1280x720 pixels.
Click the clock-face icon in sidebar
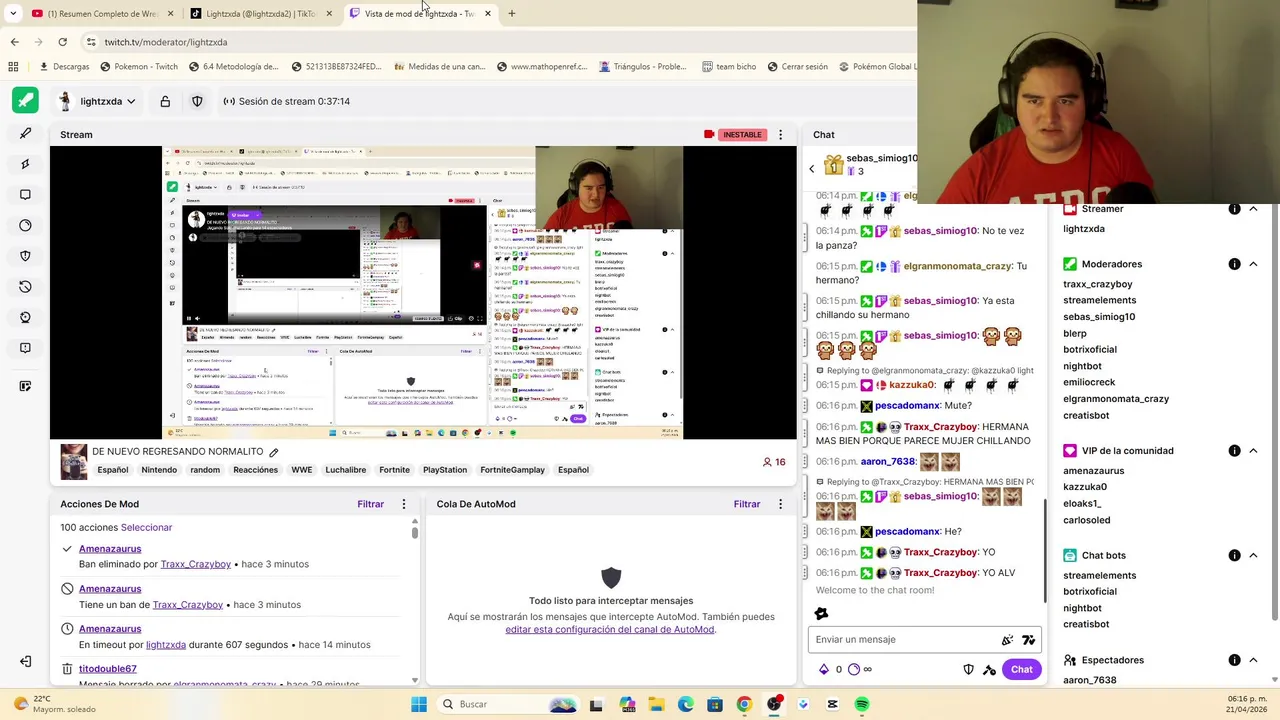click(25, 317)
